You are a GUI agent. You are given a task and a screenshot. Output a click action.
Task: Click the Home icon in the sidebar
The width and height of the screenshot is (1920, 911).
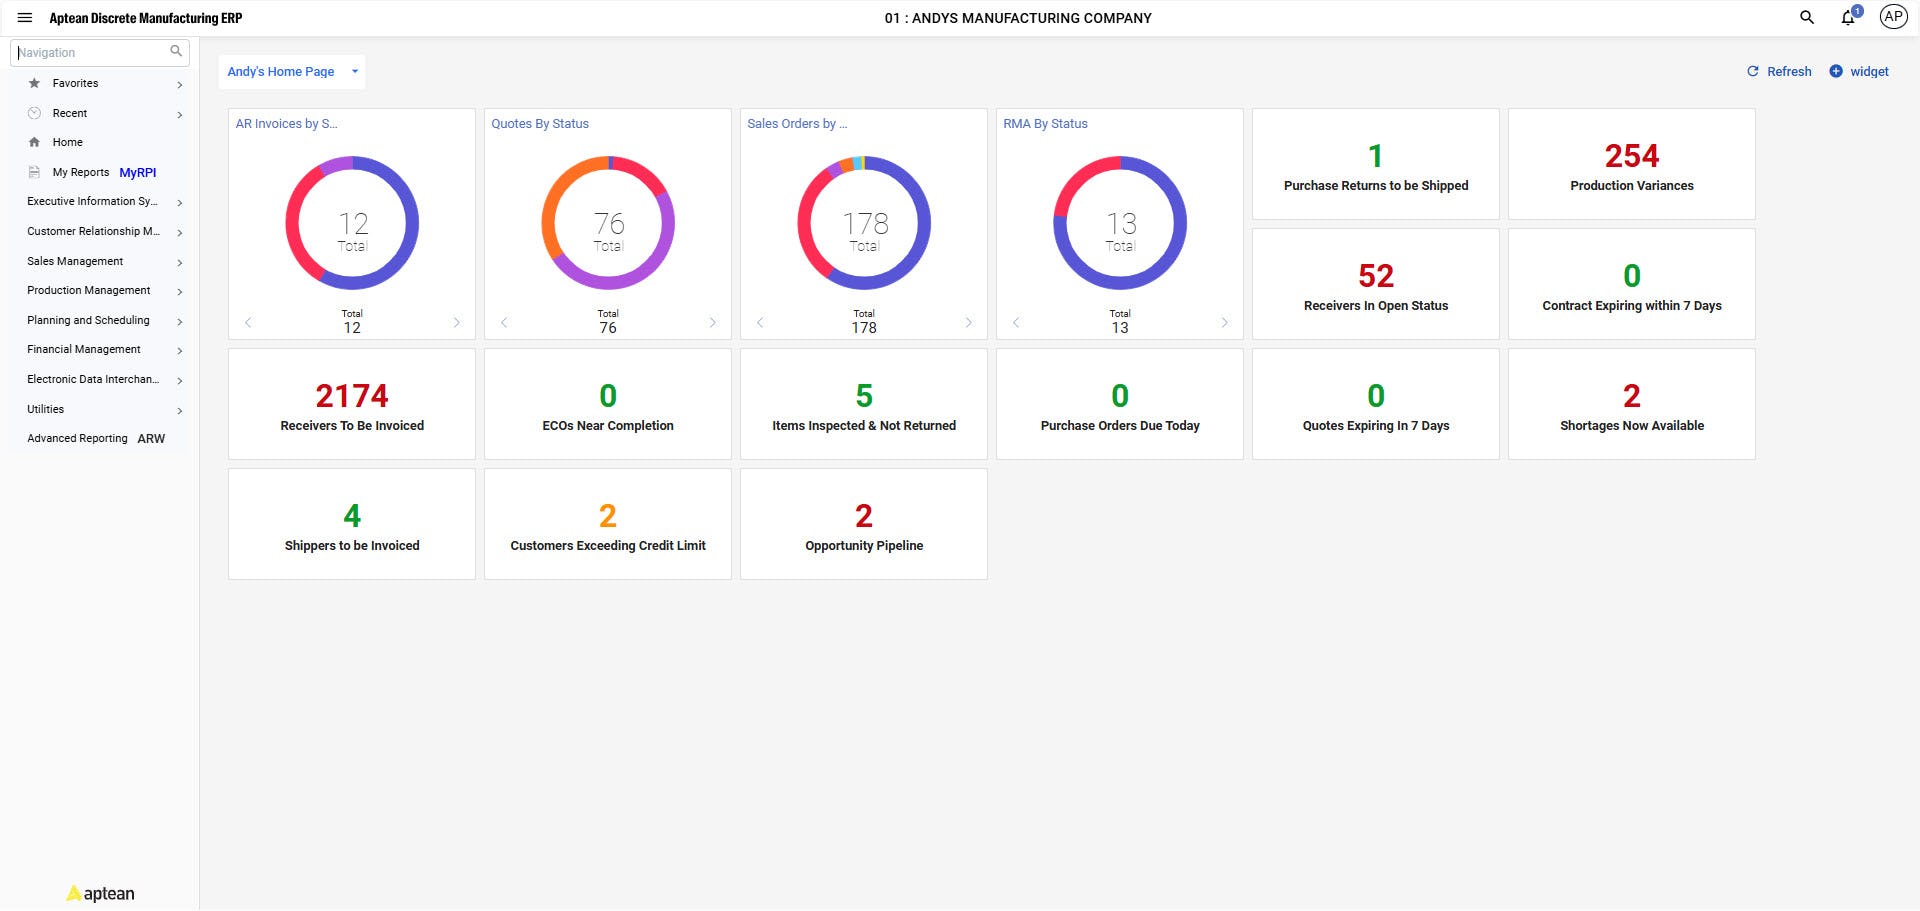click(x=35, y=142)
